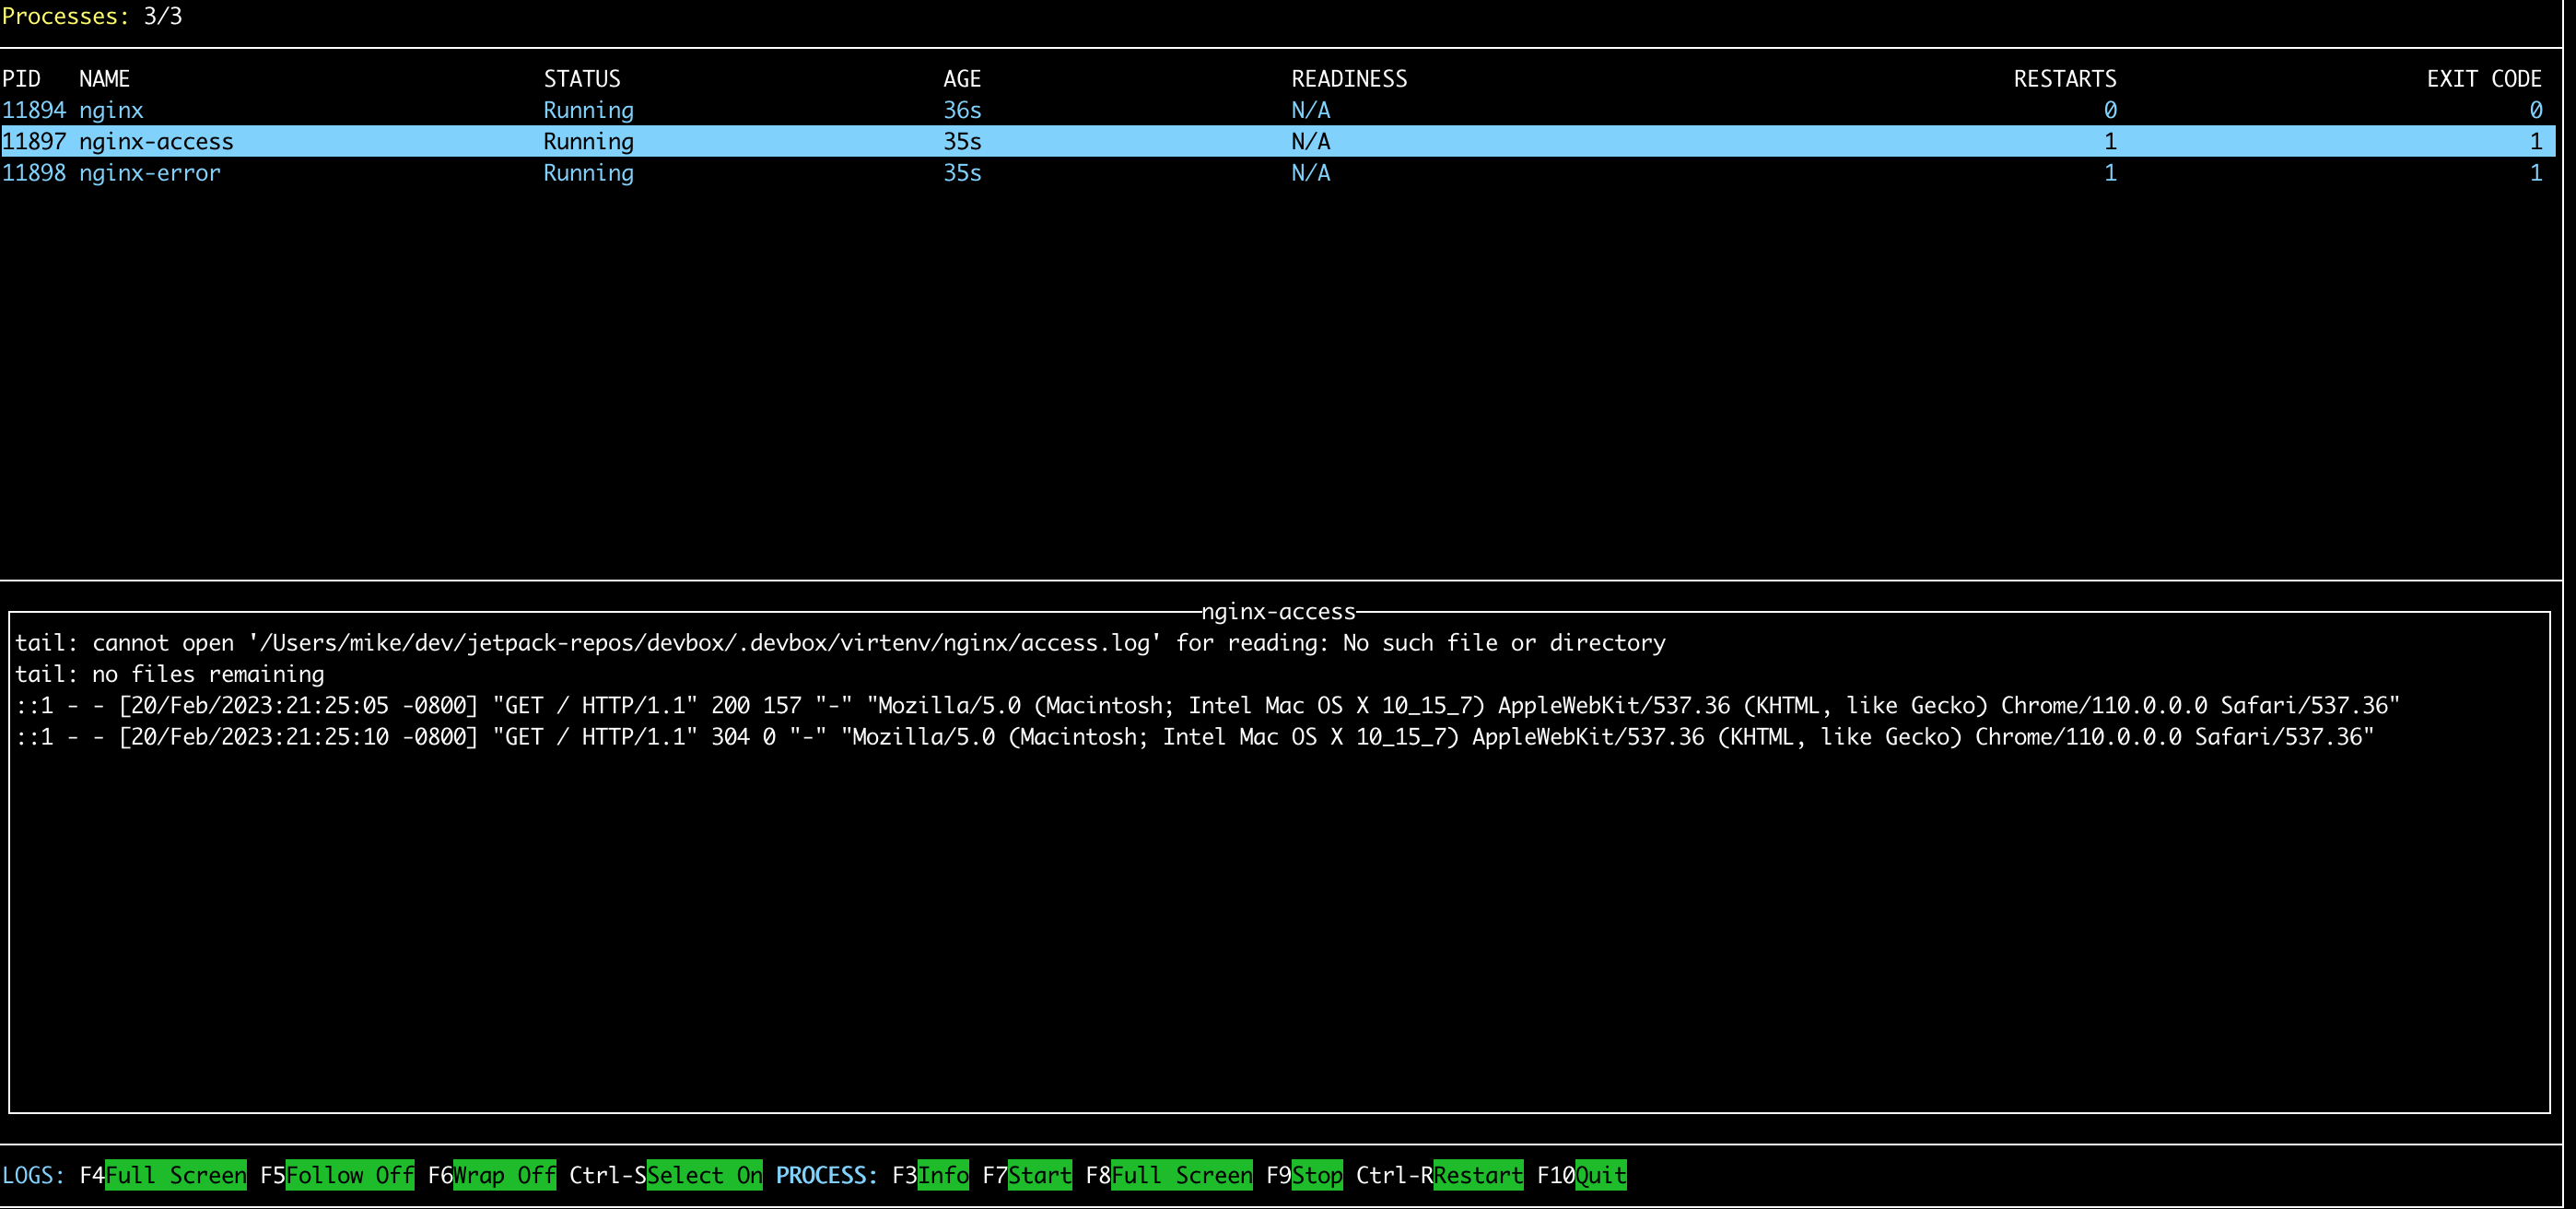The height and width of the screenshot is (1209, 2576).
Task: Toggle the Select On option
Action: tap(704, 1175)
